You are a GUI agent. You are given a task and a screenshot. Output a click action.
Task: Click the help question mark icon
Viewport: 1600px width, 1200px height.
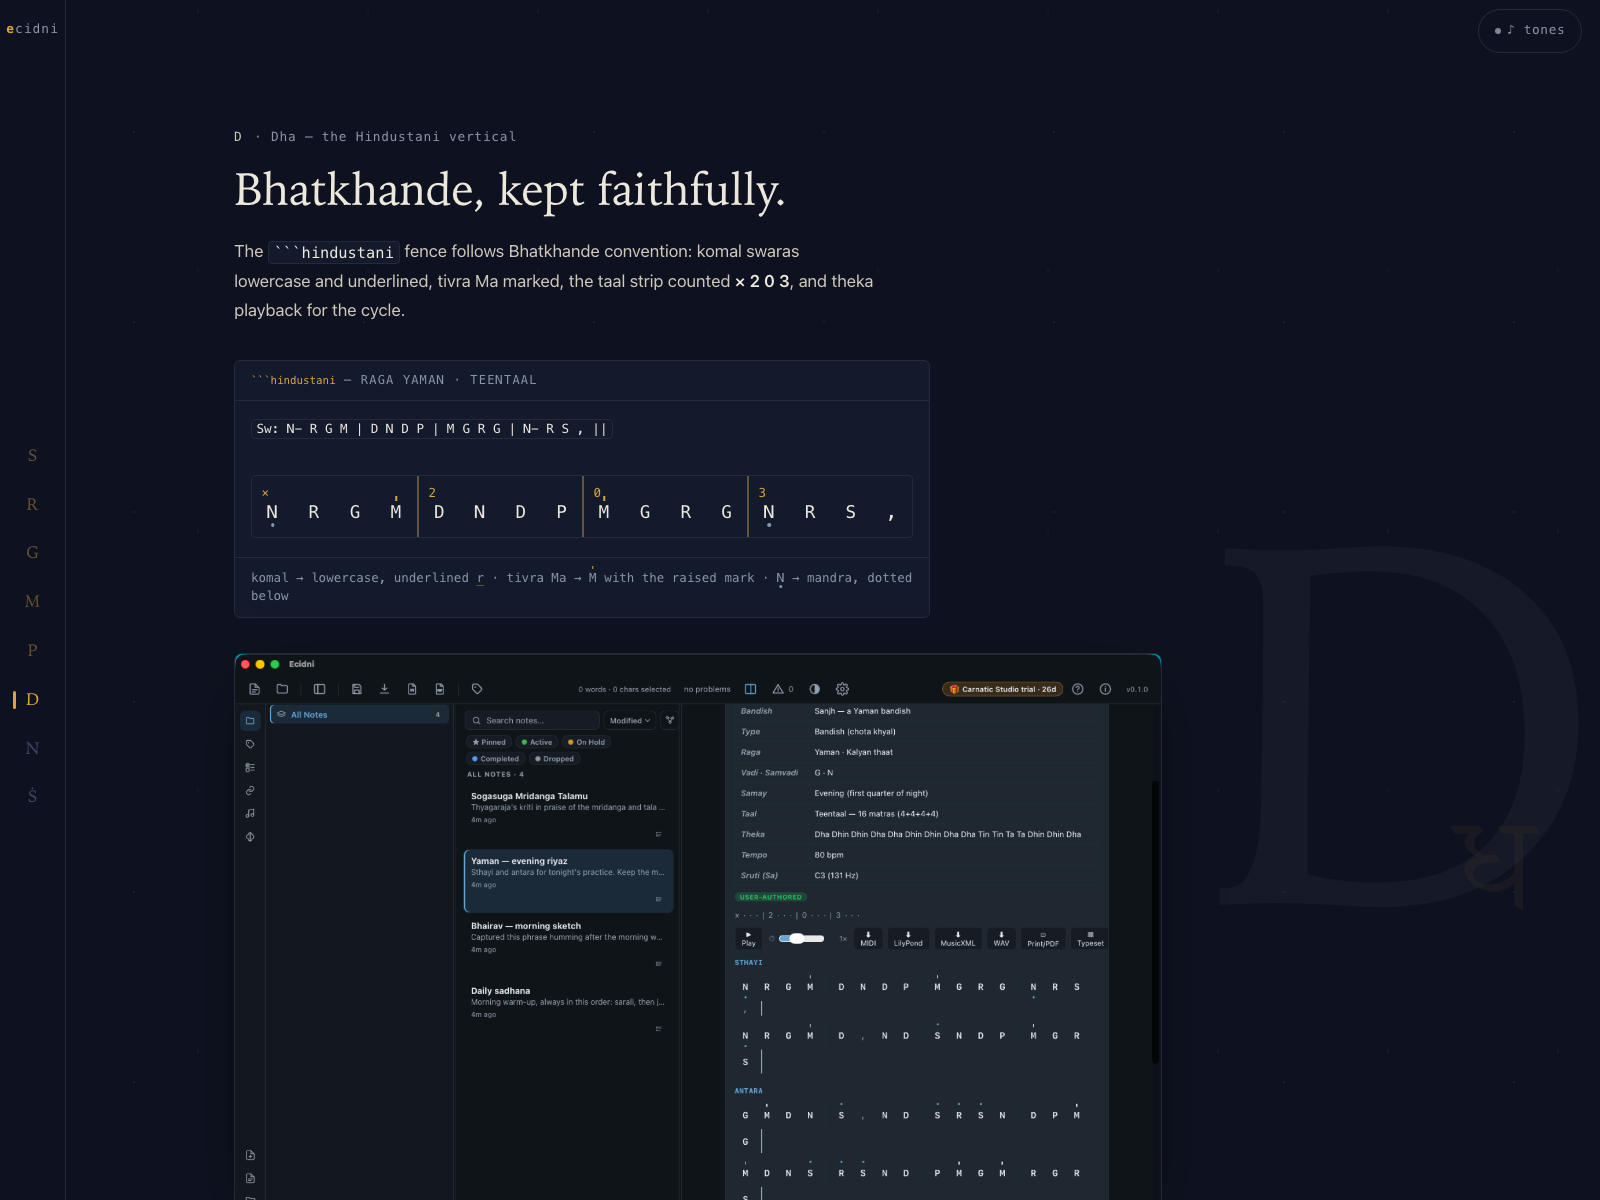[x=1077, y=689]
